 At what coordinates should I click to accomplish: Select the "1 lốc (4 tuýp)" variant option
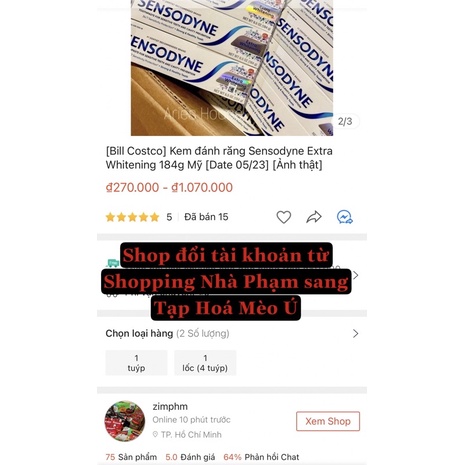205,363
